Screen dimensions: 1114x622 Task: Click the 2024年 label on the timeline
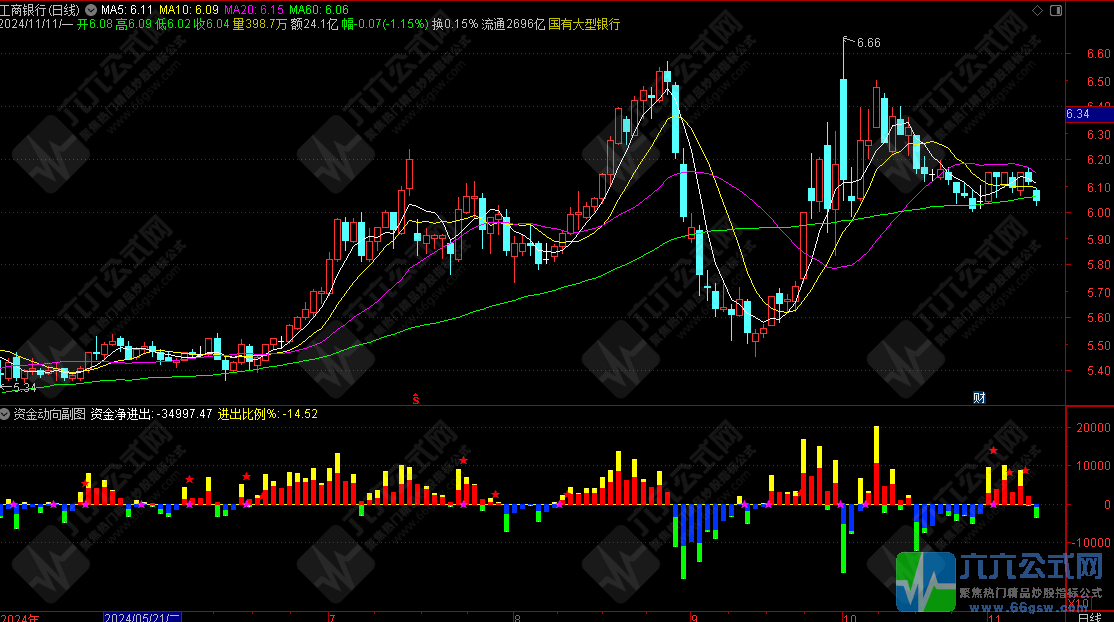tap(20, 617)
